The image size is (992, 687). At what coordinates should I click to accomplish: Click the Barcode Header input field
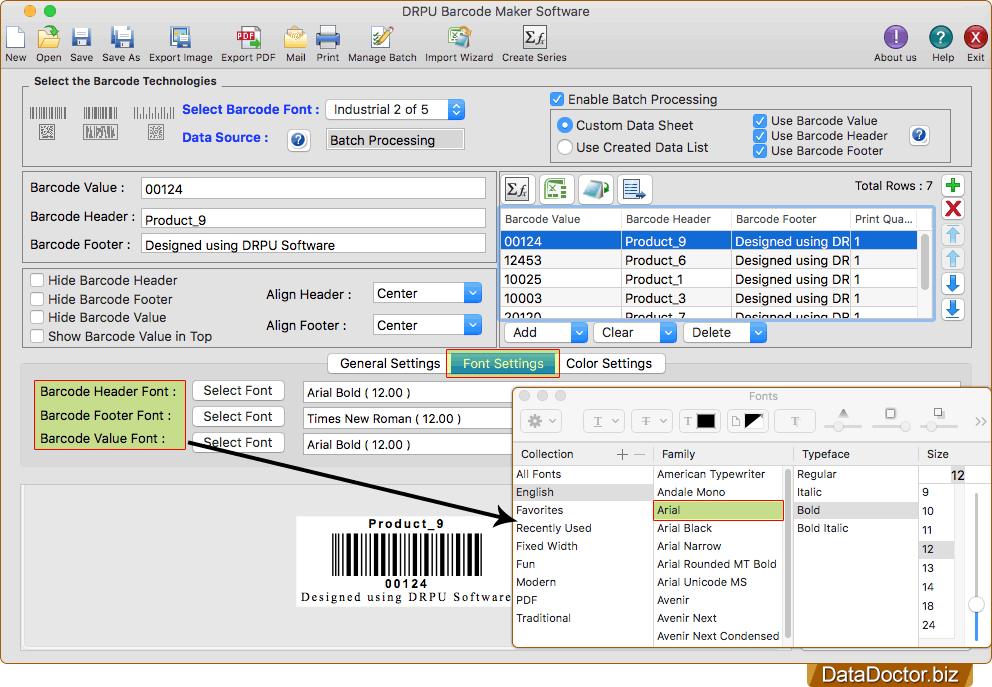[x=313, y=218]
